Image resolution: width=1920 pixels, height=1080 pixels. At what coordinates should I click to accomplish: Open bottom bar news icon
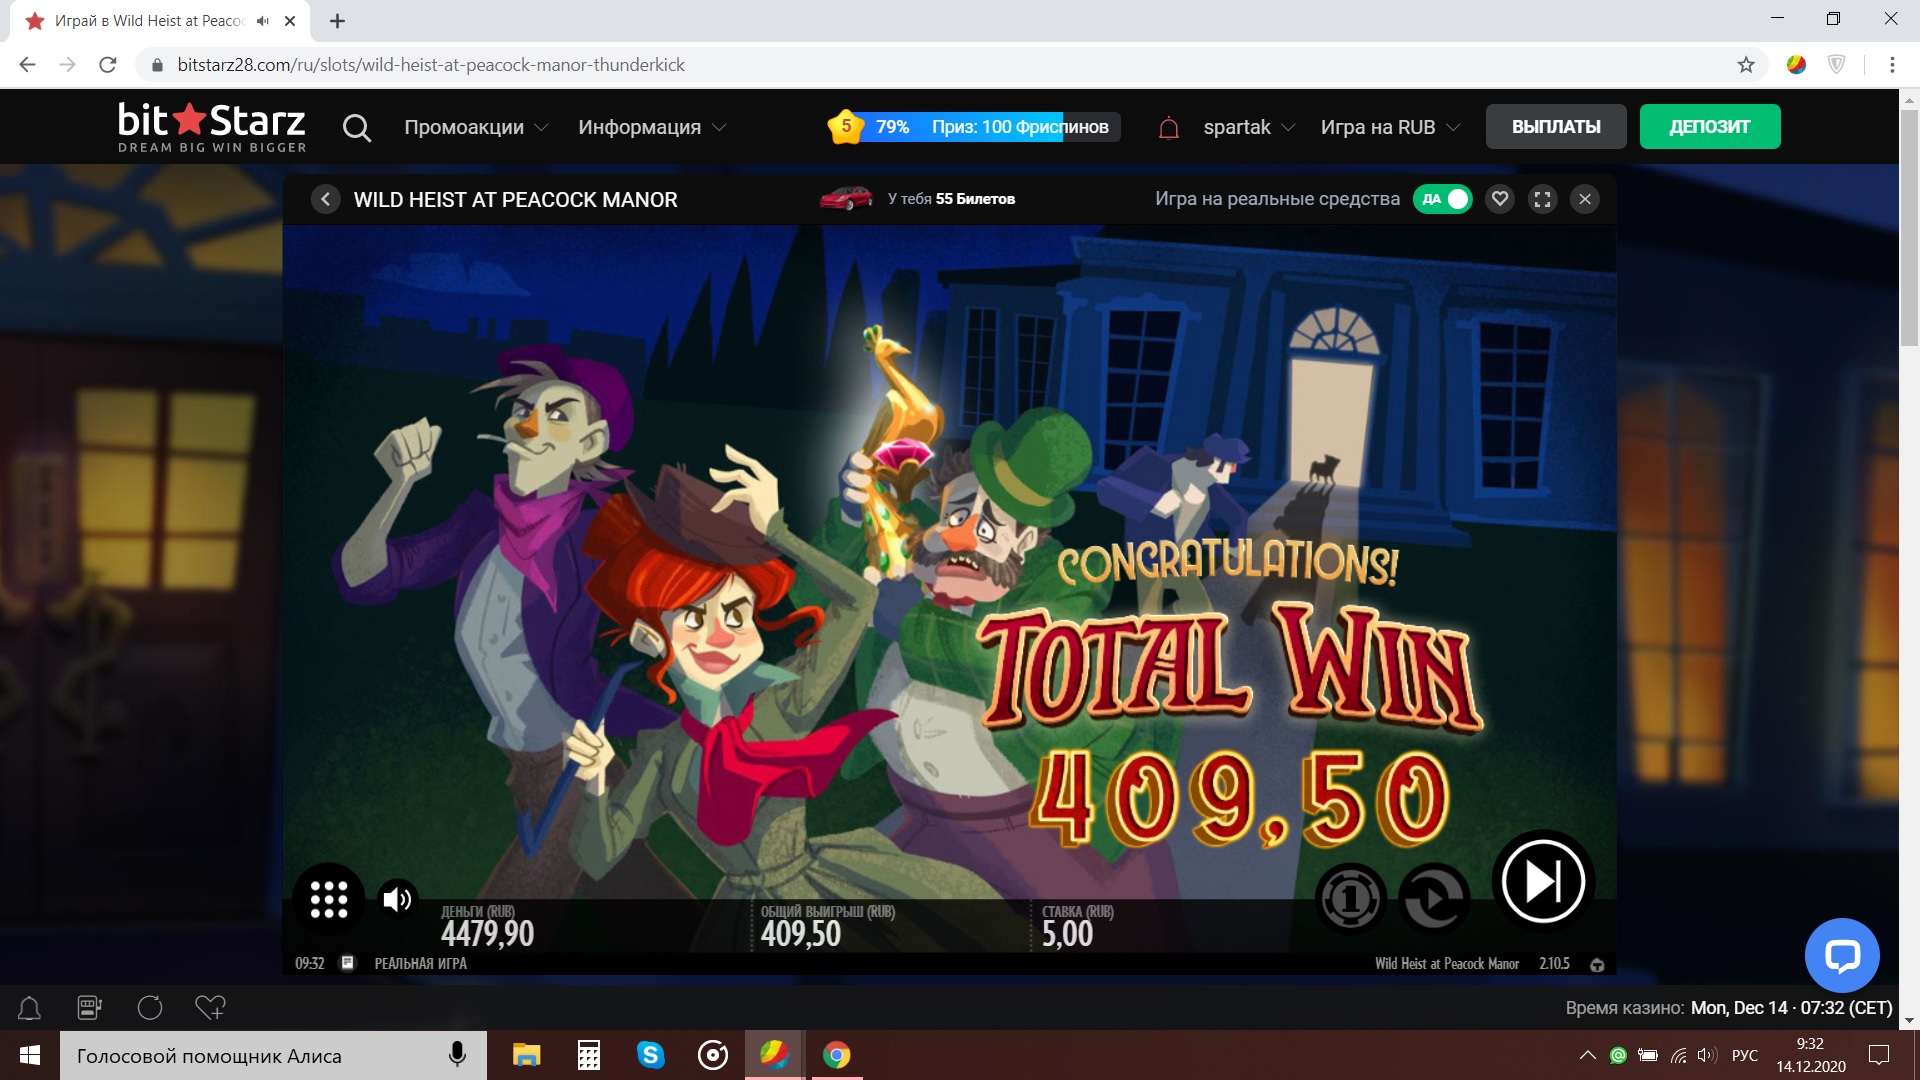90,1008
